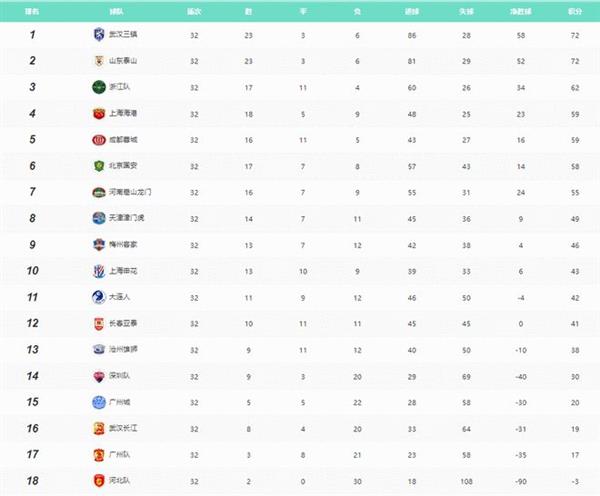Click the 山东泰山 team crest
600x496 pixels.
[99, 61]
